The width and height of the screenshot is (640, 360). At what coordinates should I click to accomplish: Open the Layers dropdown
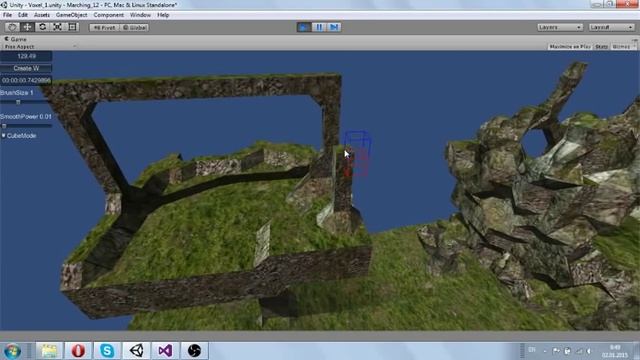coord(560,27)
